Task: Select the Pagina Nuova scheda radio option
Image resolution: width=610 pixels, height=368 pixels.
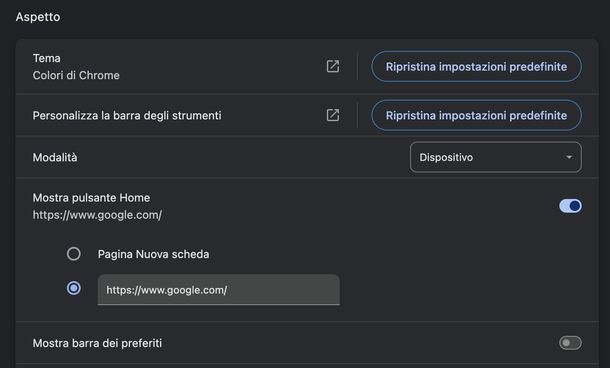Action: point(74,254)
